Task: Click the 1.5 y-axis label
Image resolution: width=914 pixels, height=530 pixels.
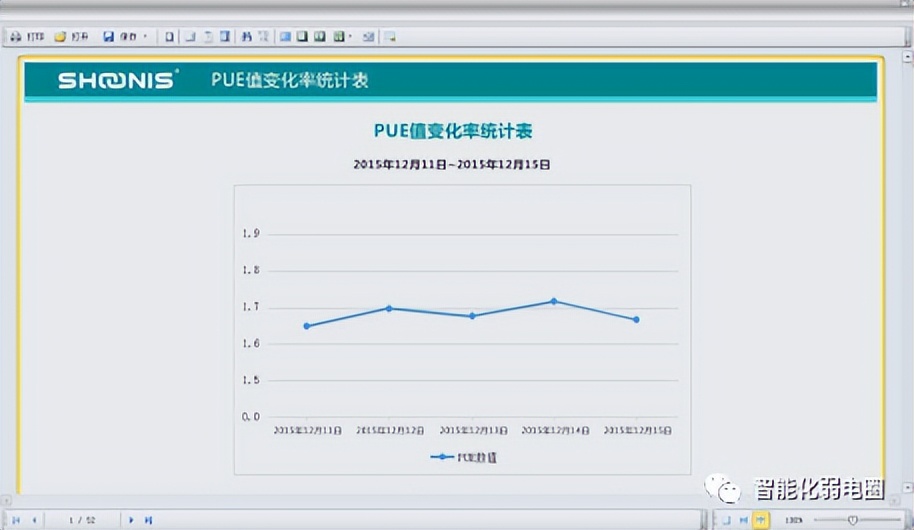Action: point(251,380)
